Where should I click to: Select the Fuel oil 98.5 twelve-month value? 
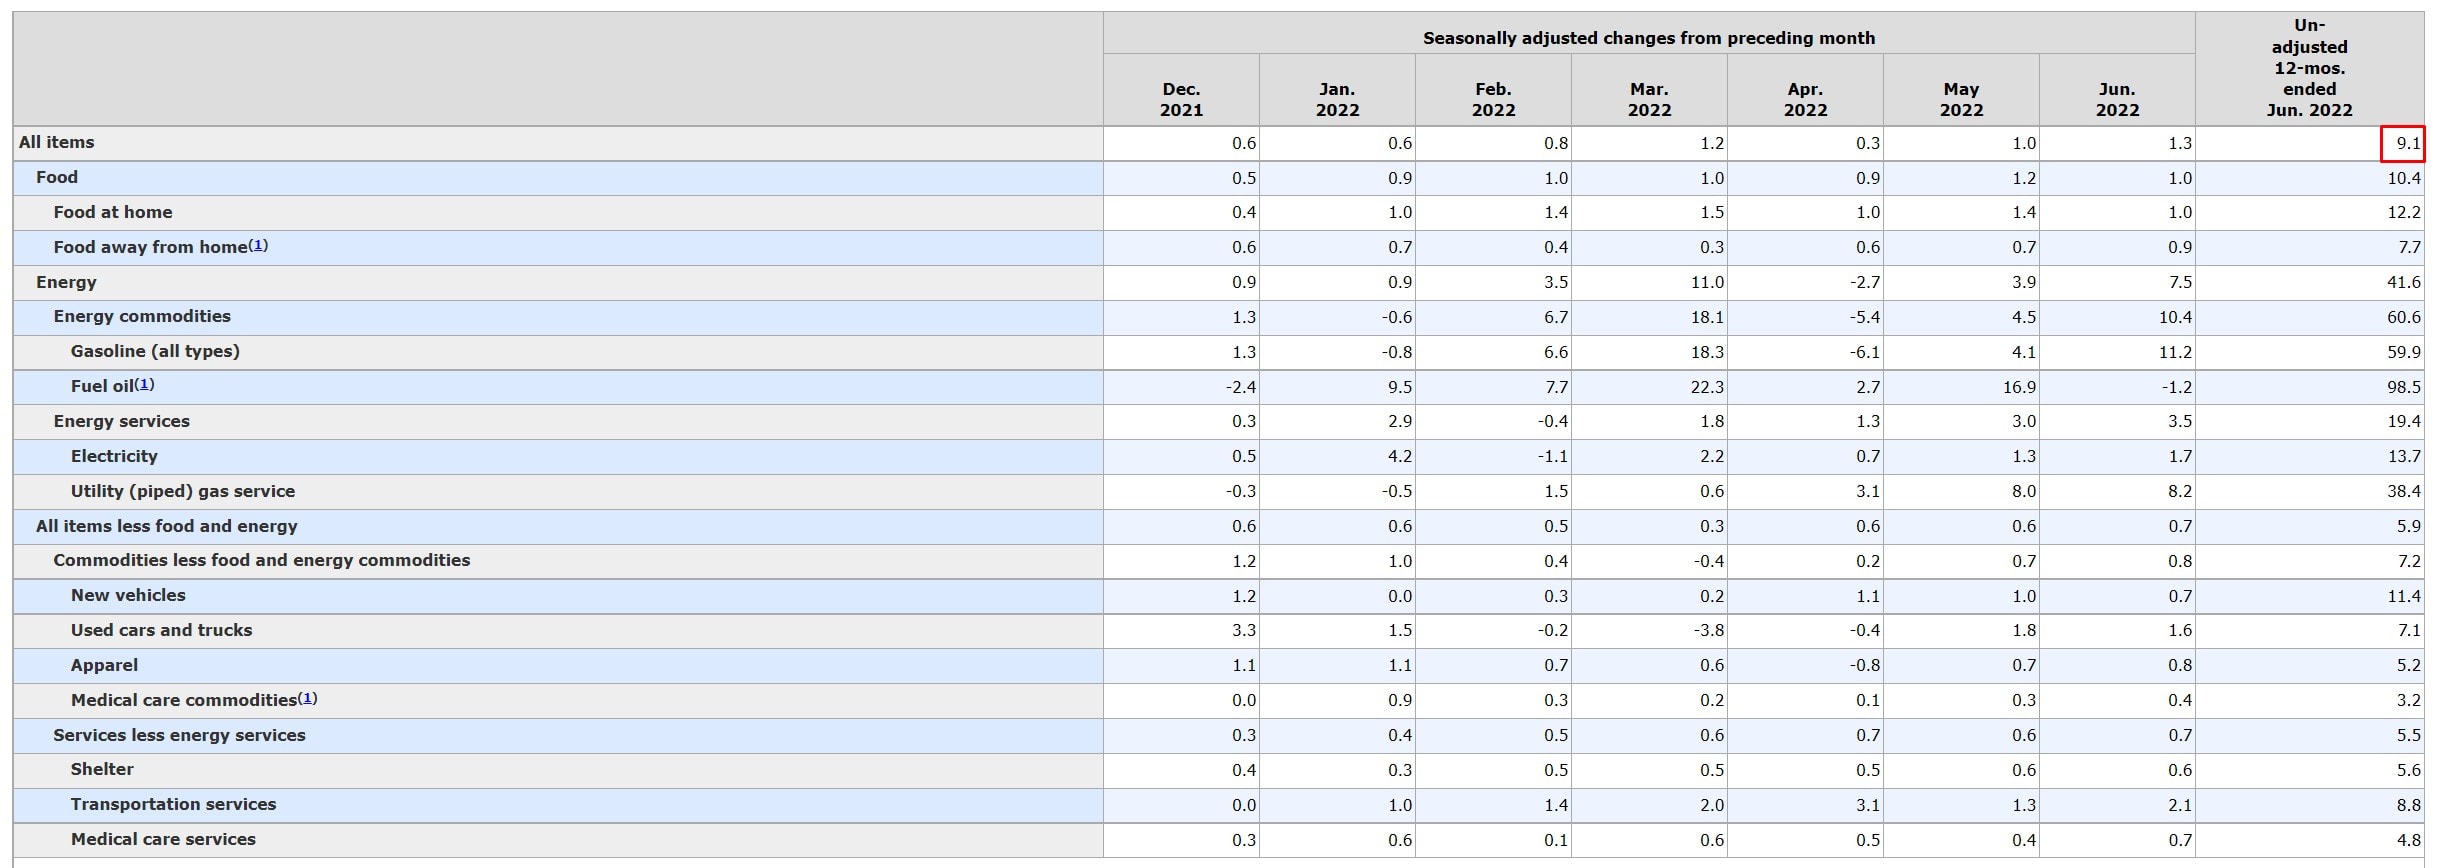tap(2402, 387)
